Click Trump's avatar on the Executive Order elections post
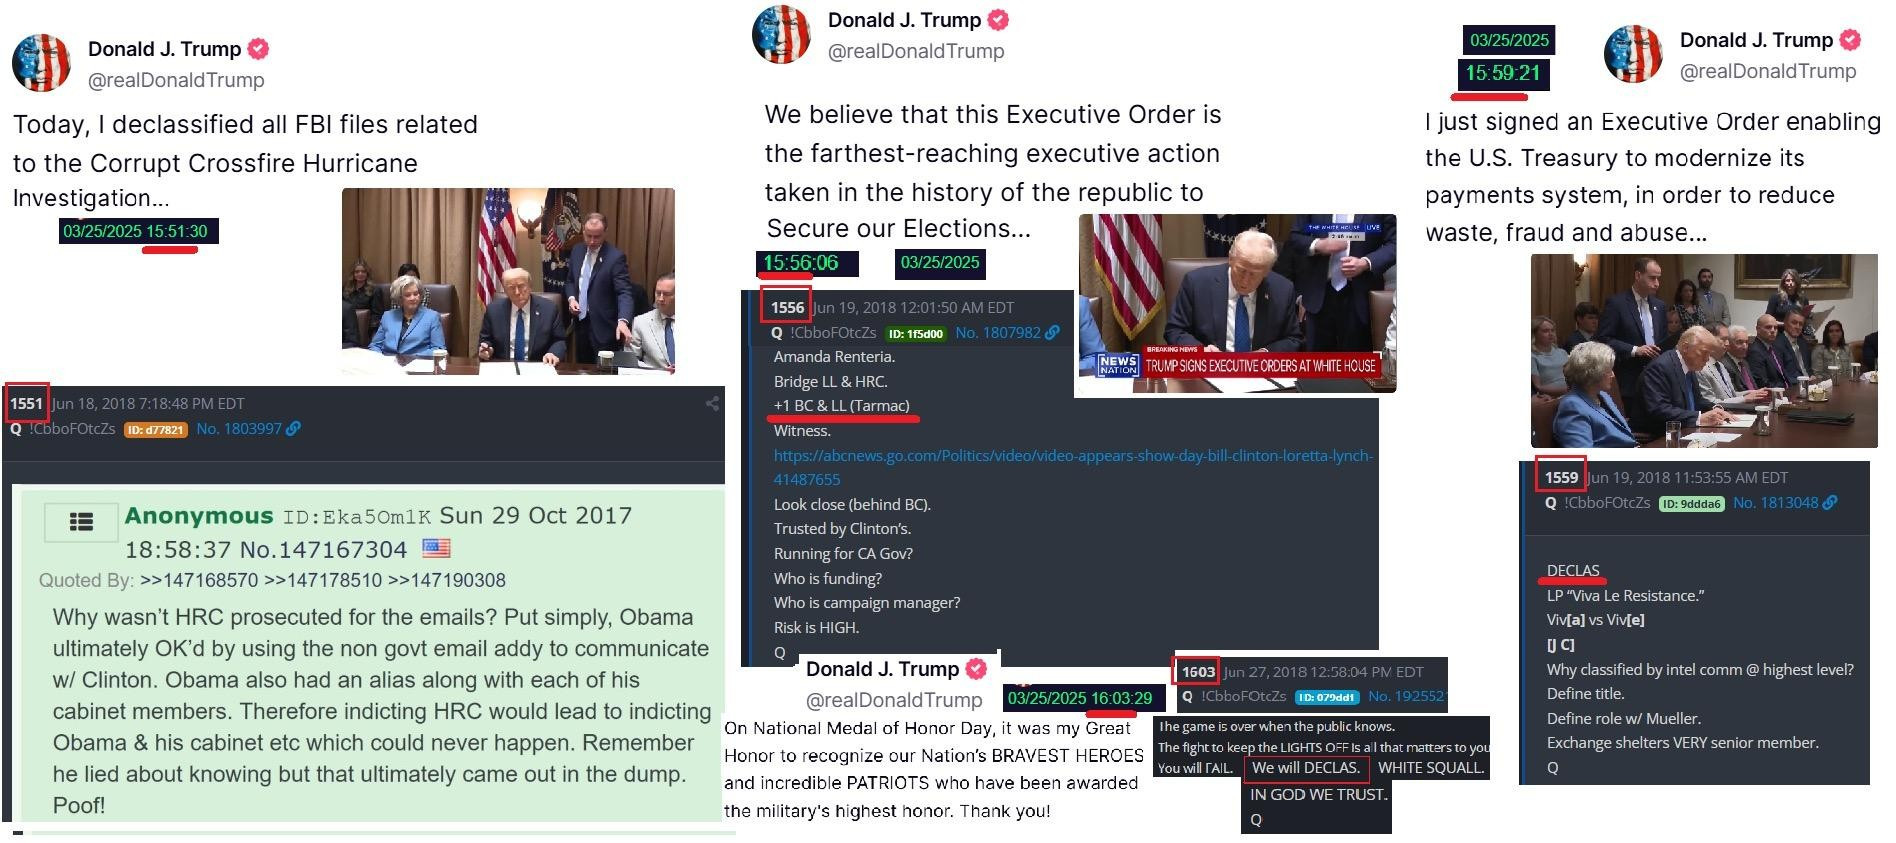Screen dimensions: 1896x843 coord(781,35)
